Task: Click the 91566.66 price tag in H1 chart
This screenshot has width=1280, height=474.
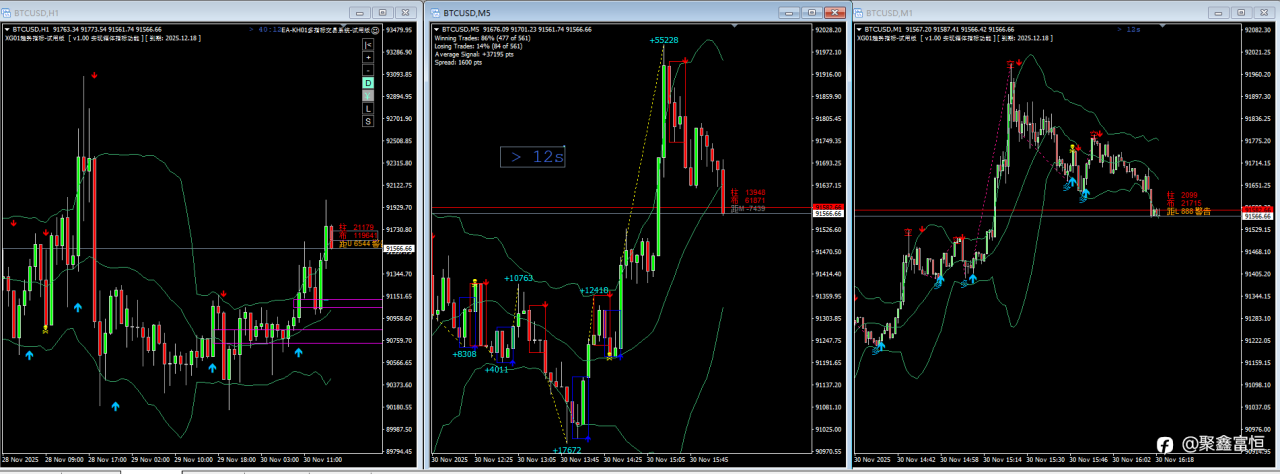Action: point(400,248)
